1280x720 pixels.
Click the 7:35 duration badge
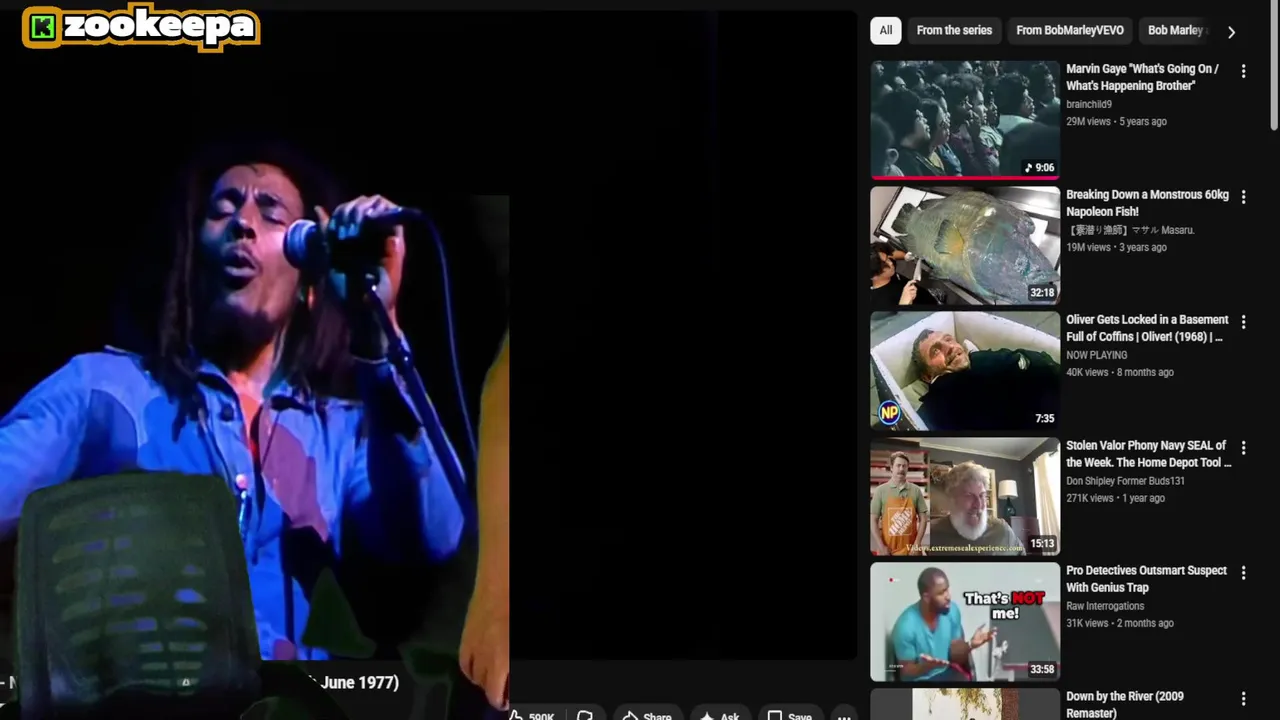1044,418
